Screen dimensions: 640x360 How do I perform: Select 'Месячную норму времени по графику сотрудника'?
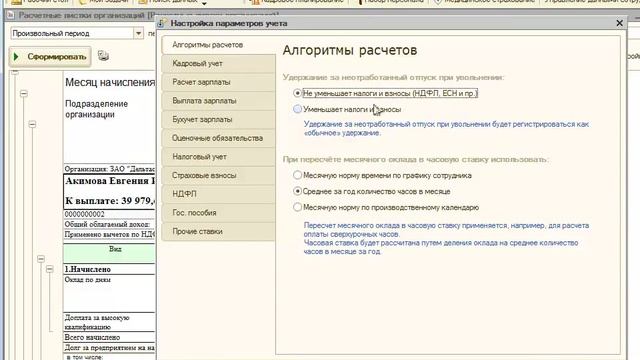tap(297, 176)
